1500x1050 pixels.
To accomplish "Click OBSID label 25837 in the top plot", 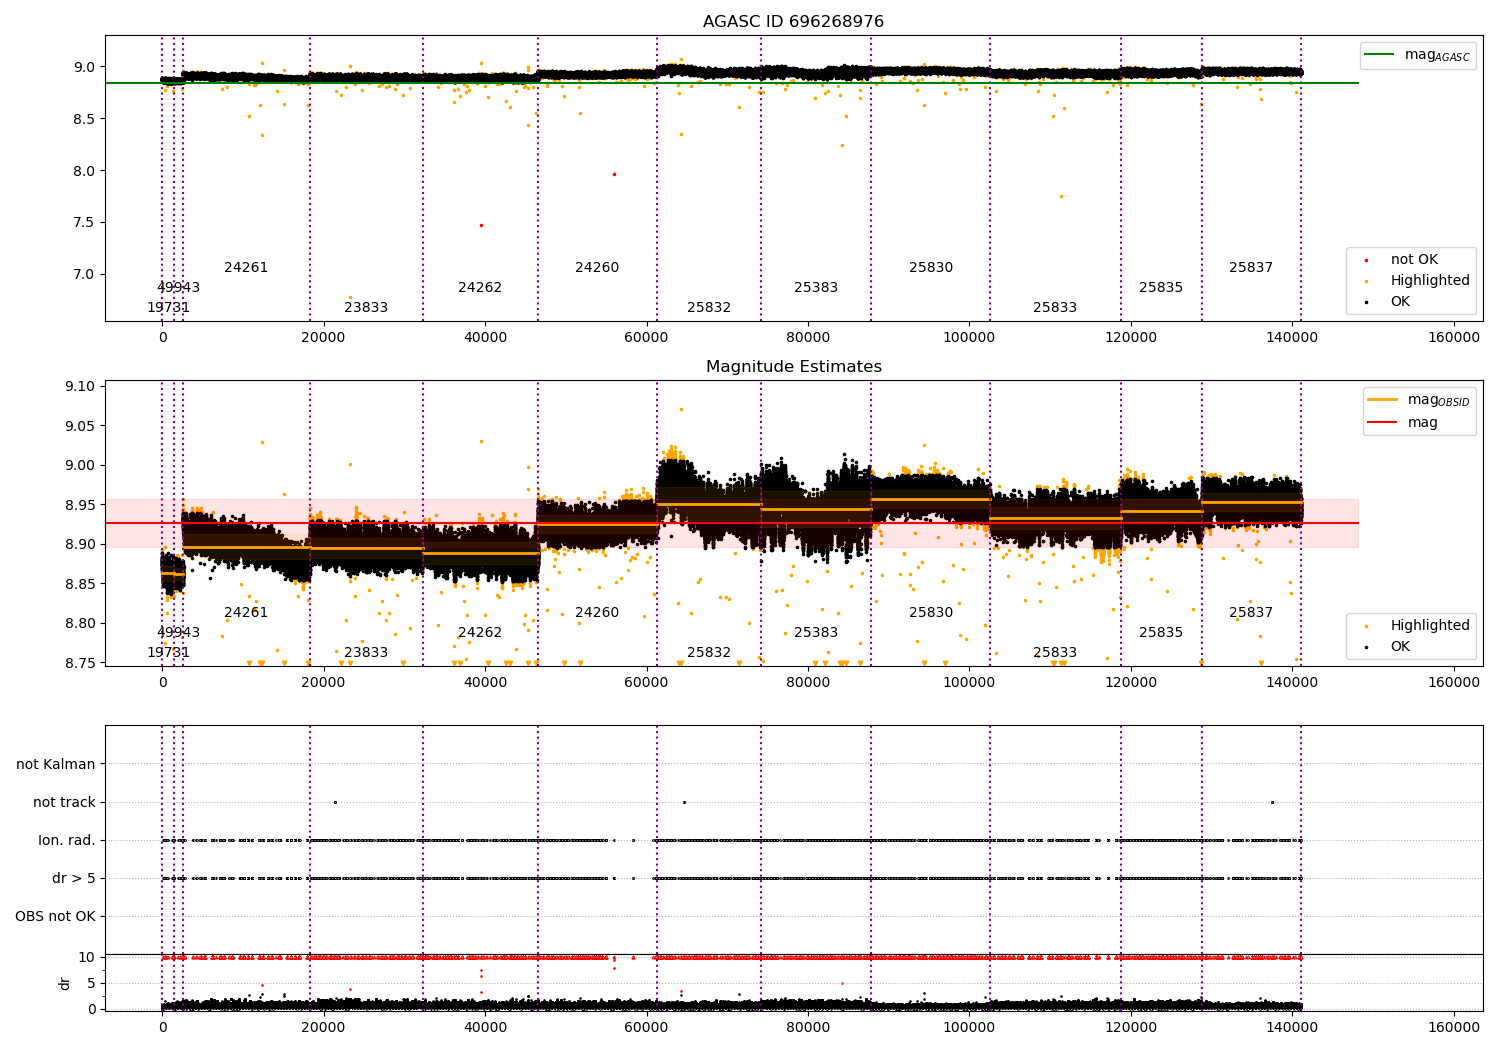I will (x=1251, y=268).
